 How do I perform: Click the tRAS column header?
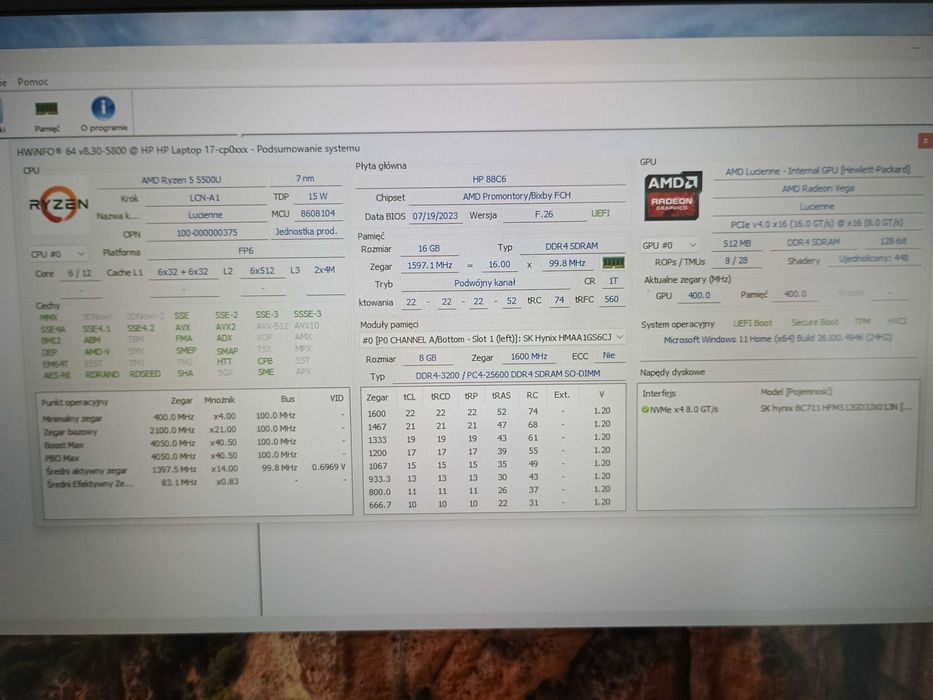tap(501, 395)
